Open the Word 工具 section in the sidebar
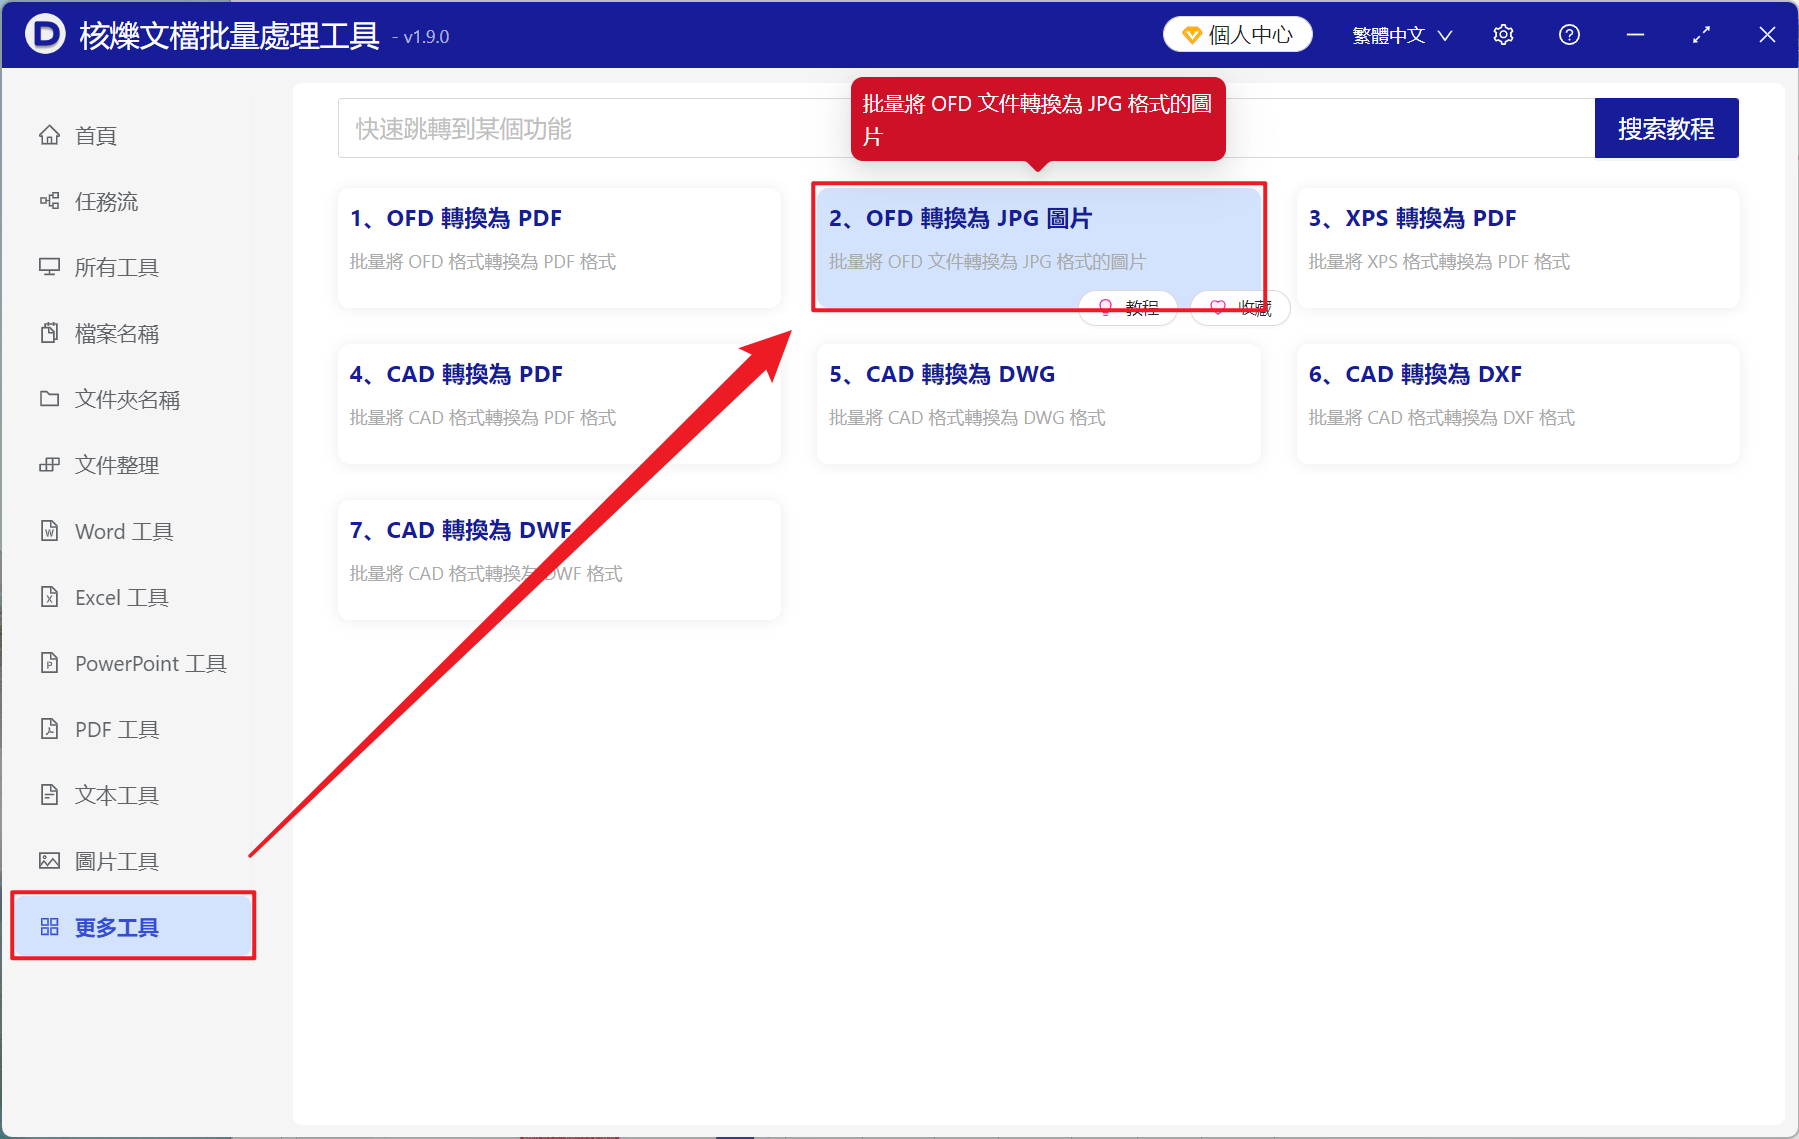The image size is (1799, 1139). [x=122, y=531]
